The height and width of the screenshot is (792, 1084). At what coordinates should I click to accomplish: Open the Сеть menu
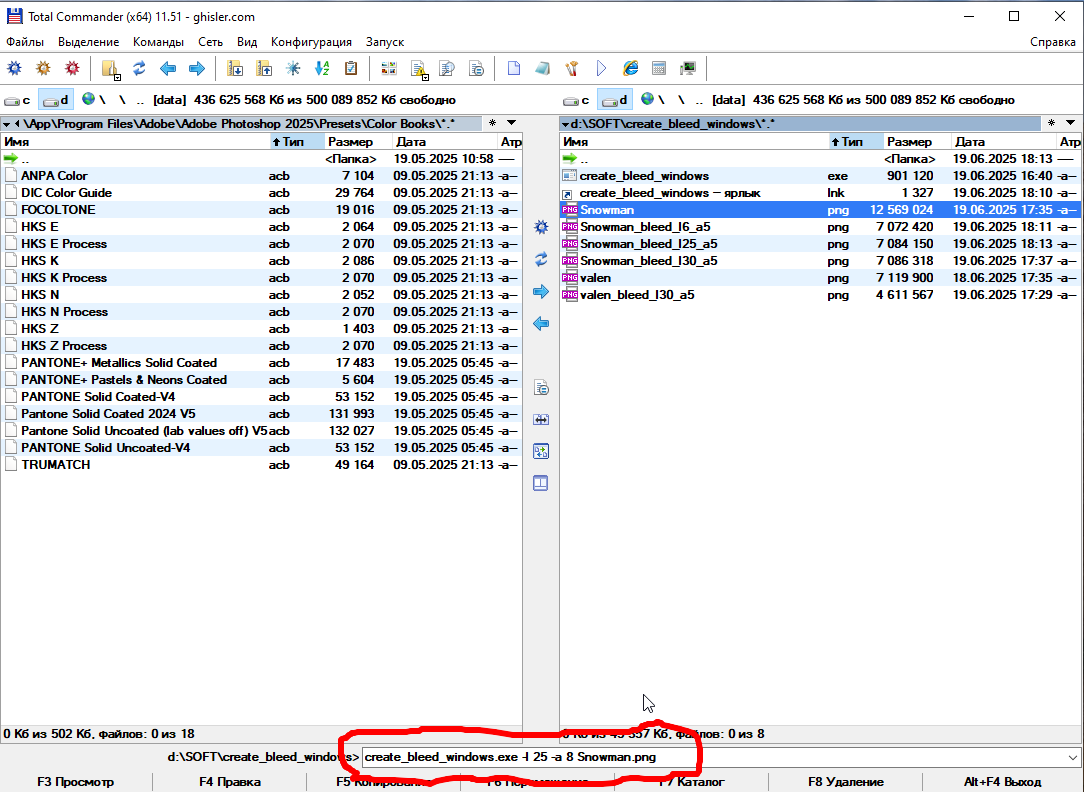[211, 42]
